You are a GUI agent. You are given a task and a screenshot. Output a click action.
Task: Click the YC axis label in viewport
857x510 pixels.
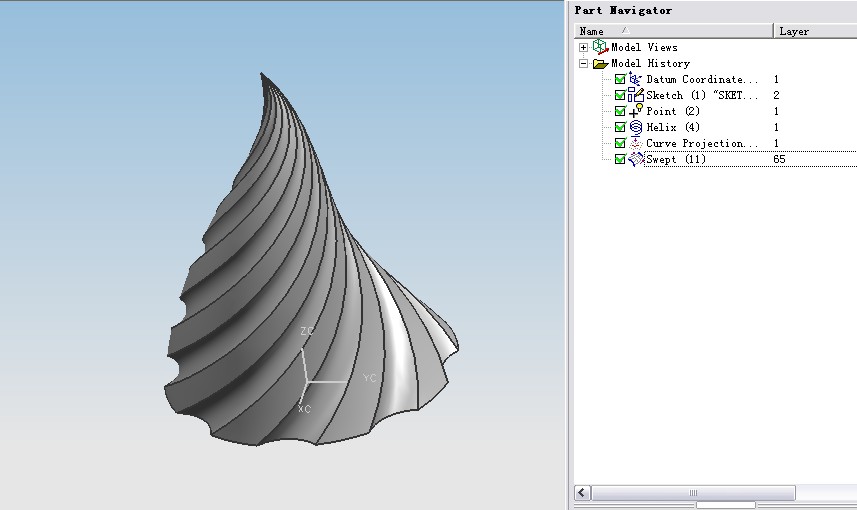369,378
